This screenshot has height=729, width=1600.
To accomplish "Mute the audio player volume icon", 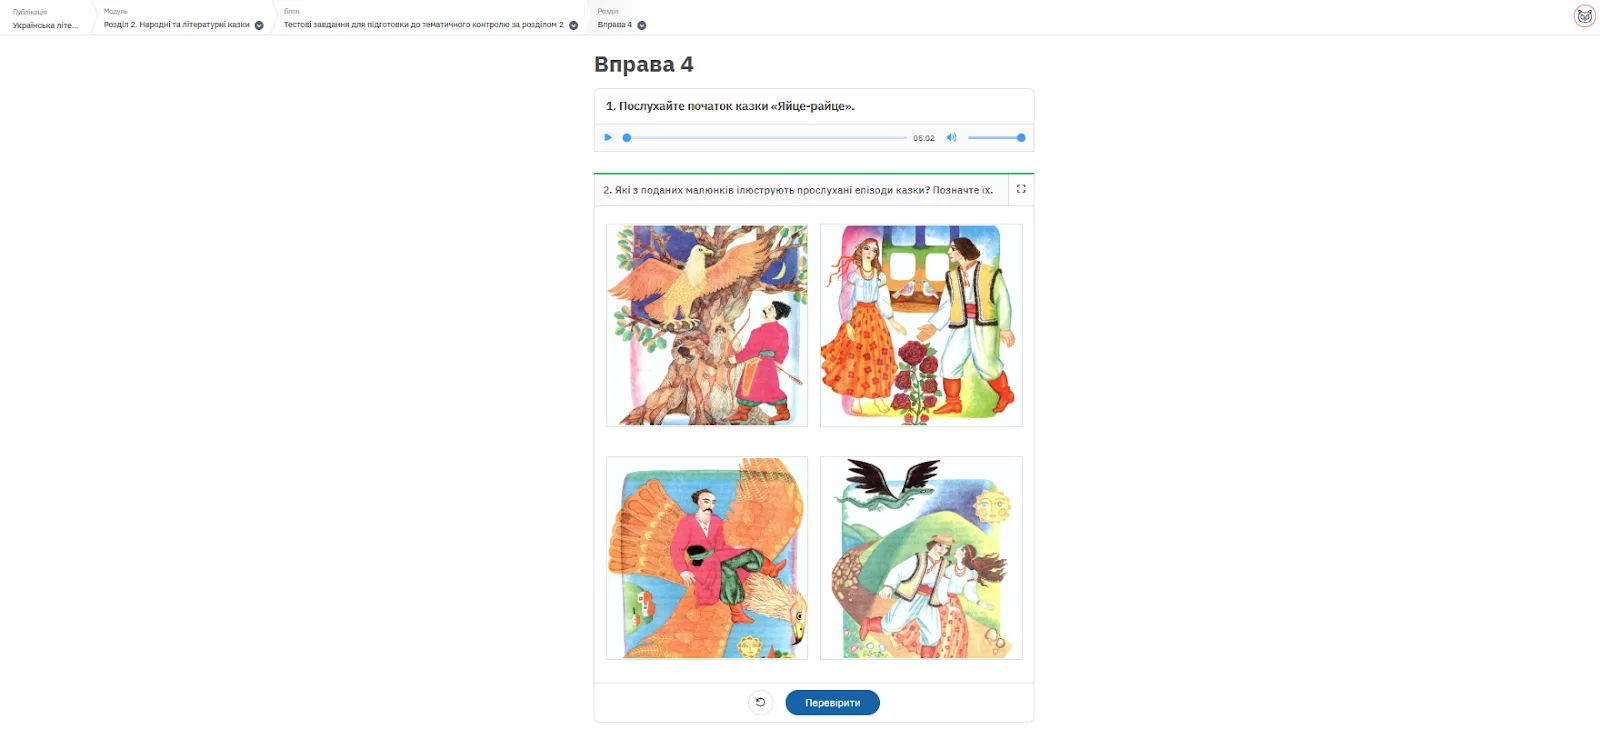I will click(952, 138).
